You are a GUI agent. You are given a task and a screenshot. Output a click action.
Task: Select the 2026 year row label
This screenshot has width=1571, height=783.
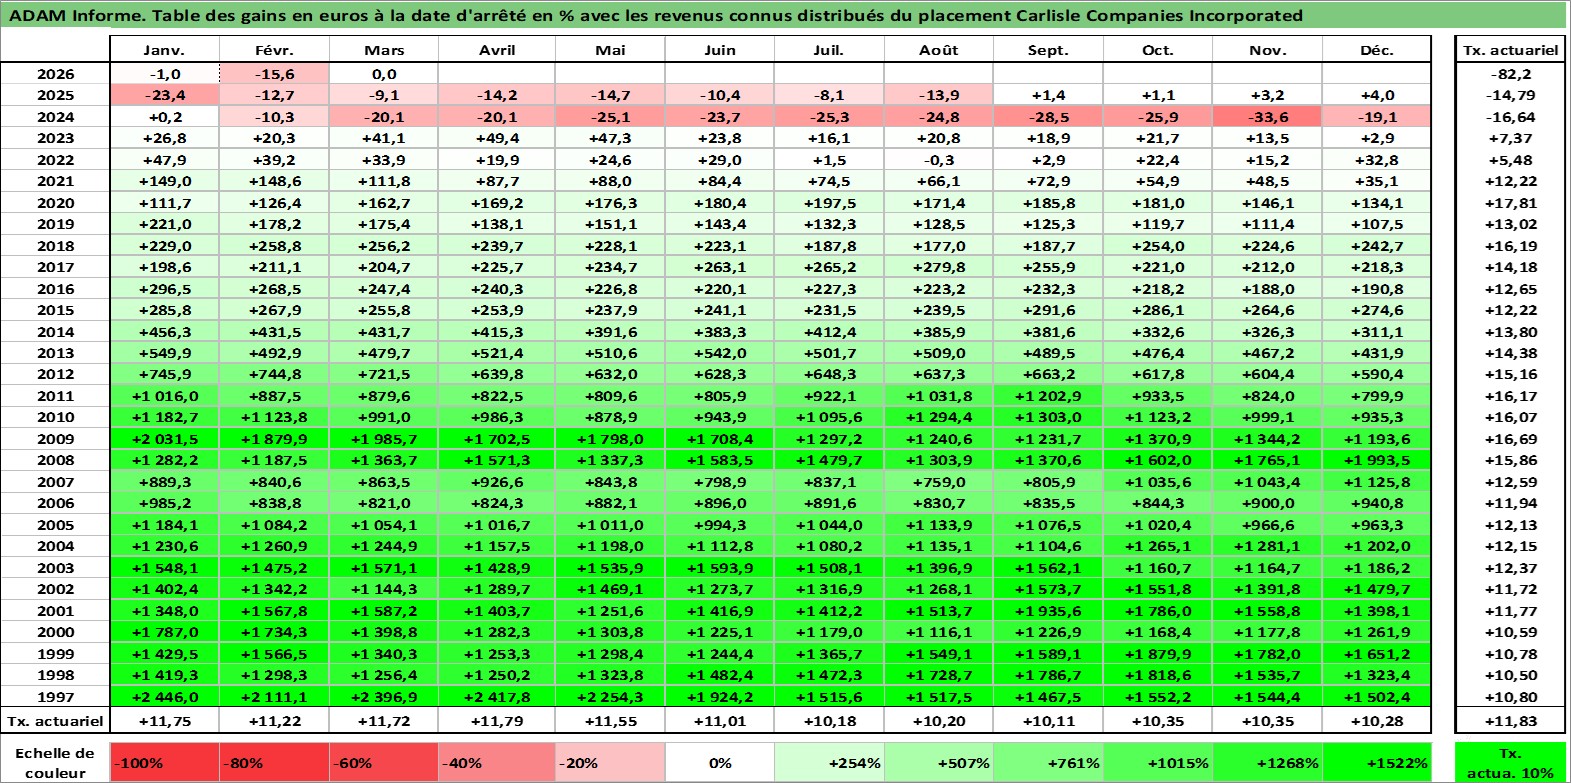tap(55, 74)
